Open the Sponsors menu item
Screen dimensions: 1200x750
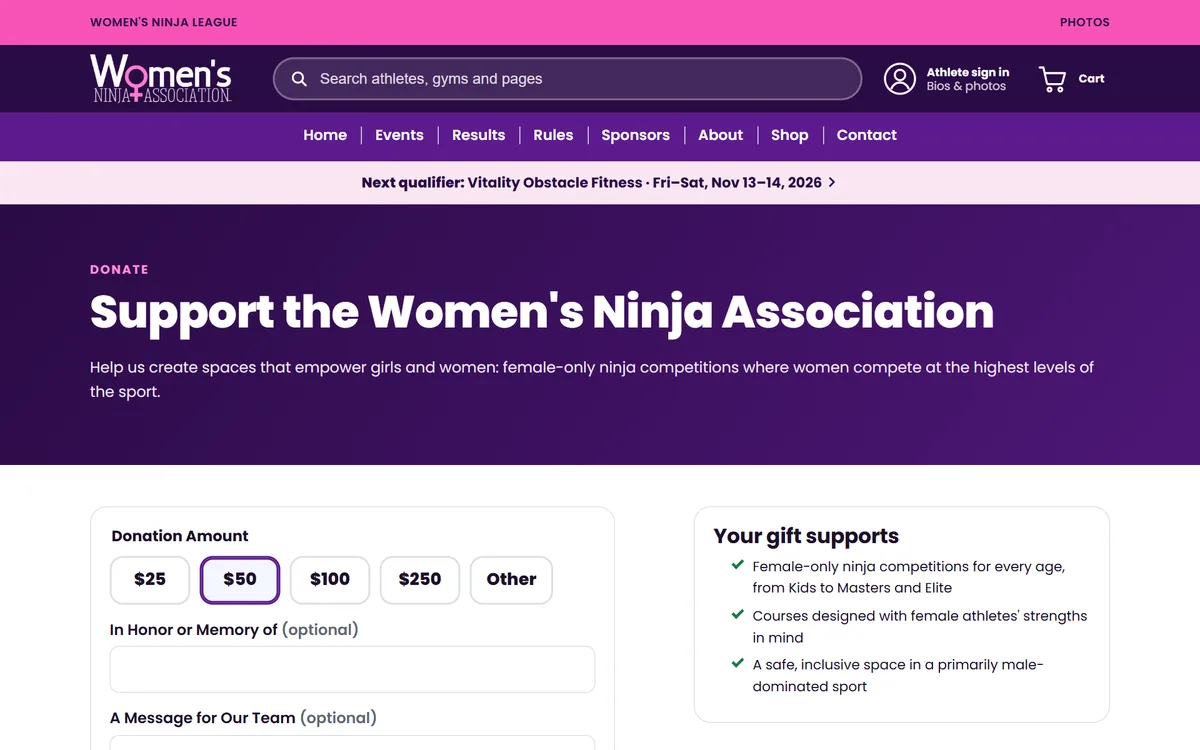click(x=635, y=135)
